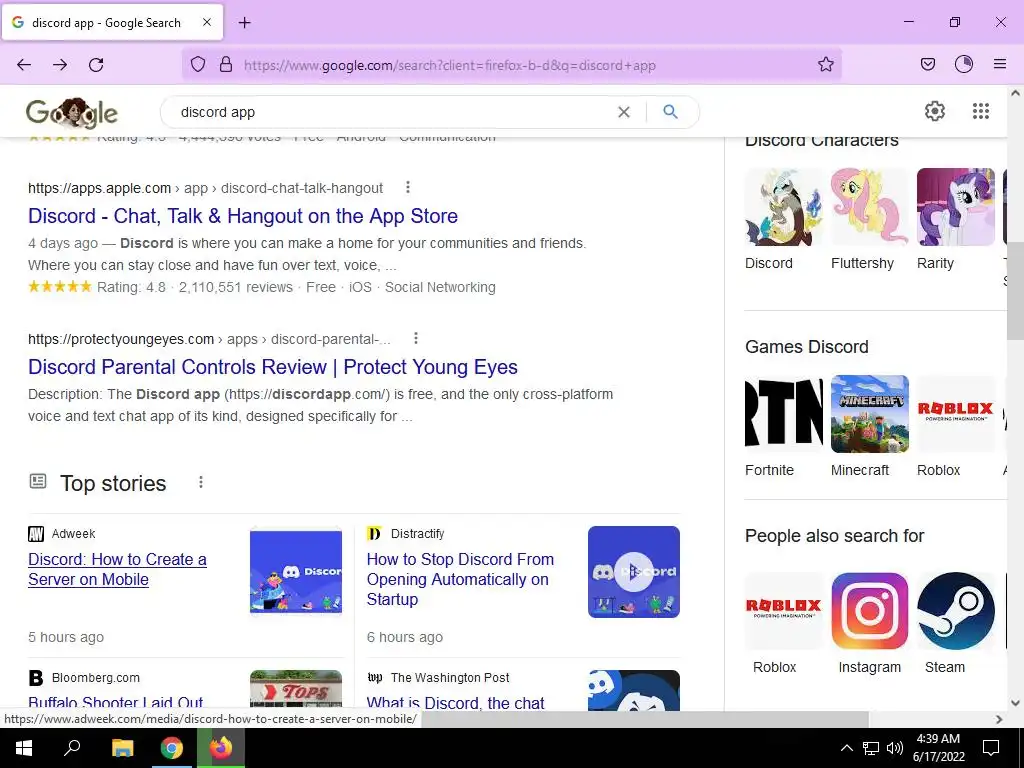Open the volume control tray icon

pyautogui.click(x=895, y=748)
